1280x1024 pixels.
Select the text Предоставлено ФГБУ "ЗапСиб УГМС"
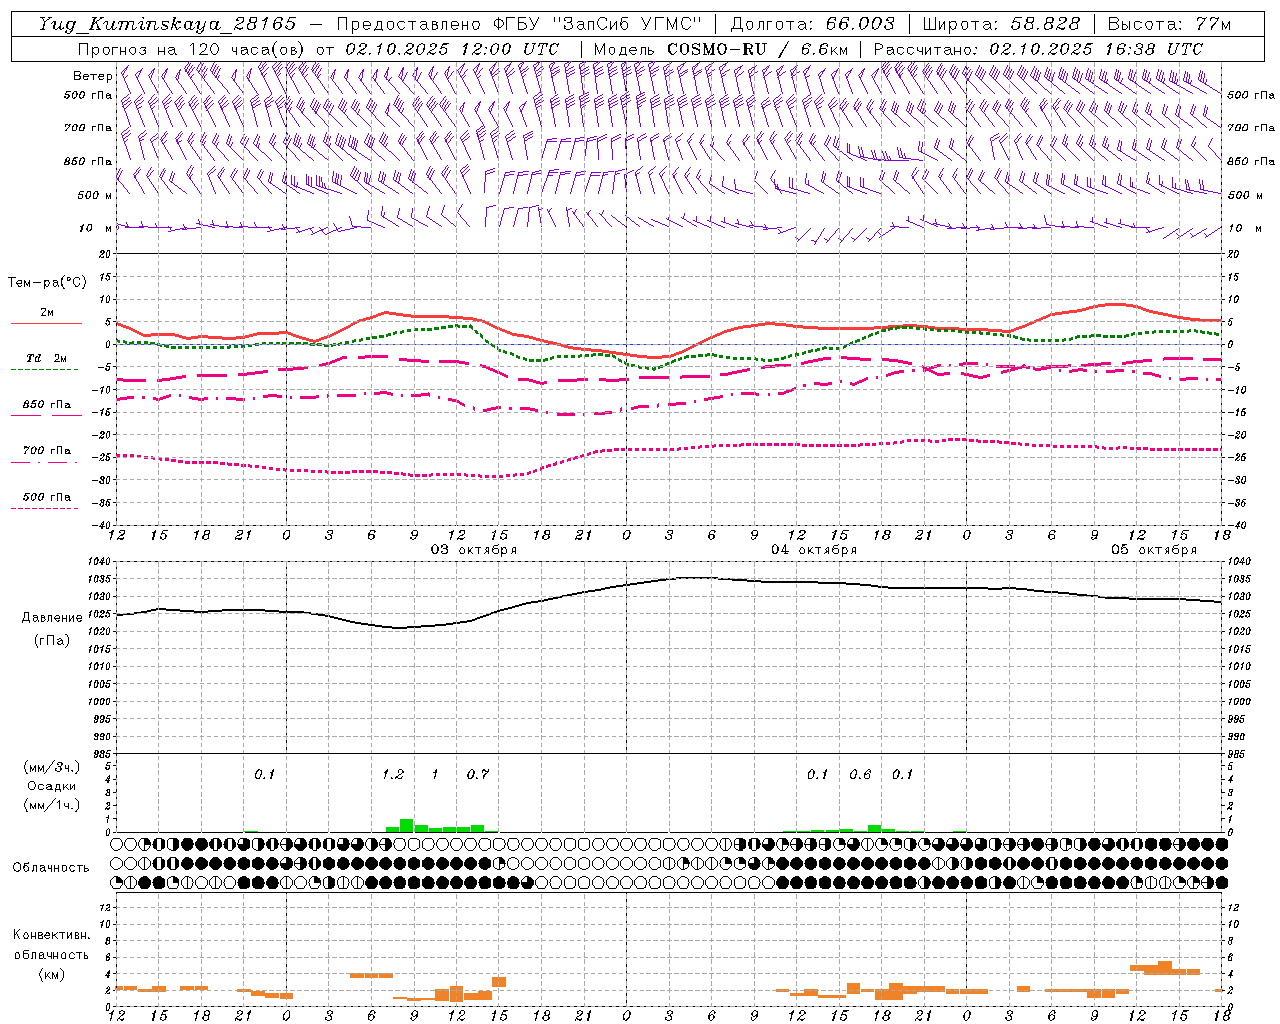pyautogui.click(x=519, y=24)
